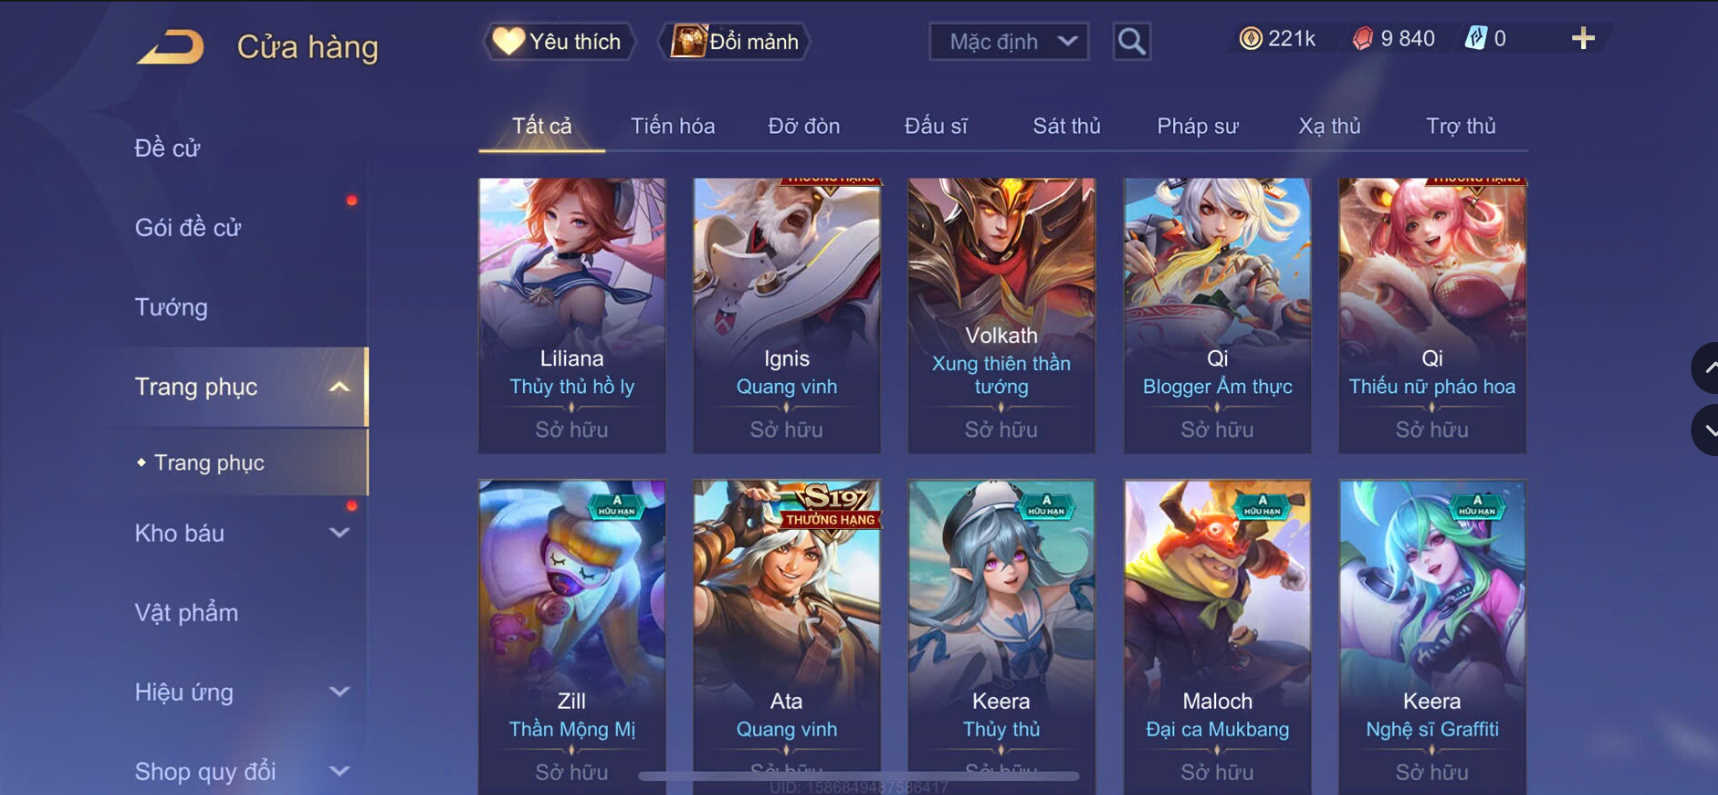1718x795 pixels.
Task: Switch to the Sát thủ tab
Action: pyautogui.click(x=1066, y=126)
